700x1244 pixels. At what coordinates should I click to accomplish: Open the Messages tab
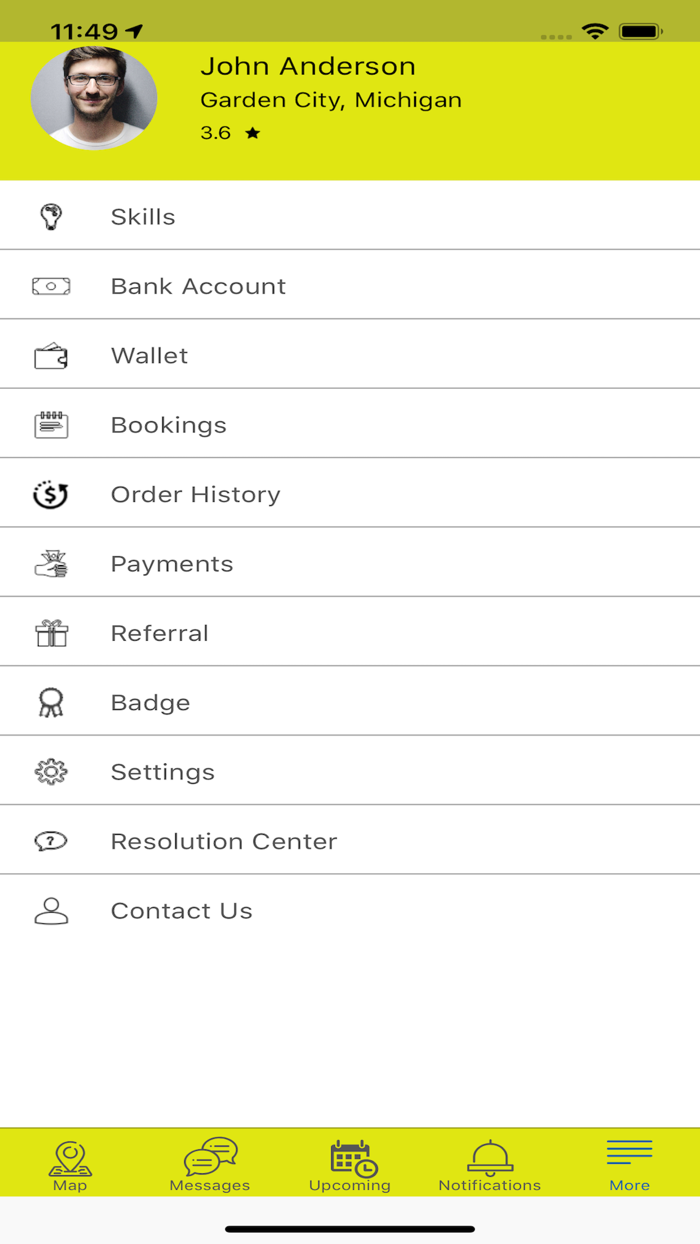click(x=209, y=1161)
